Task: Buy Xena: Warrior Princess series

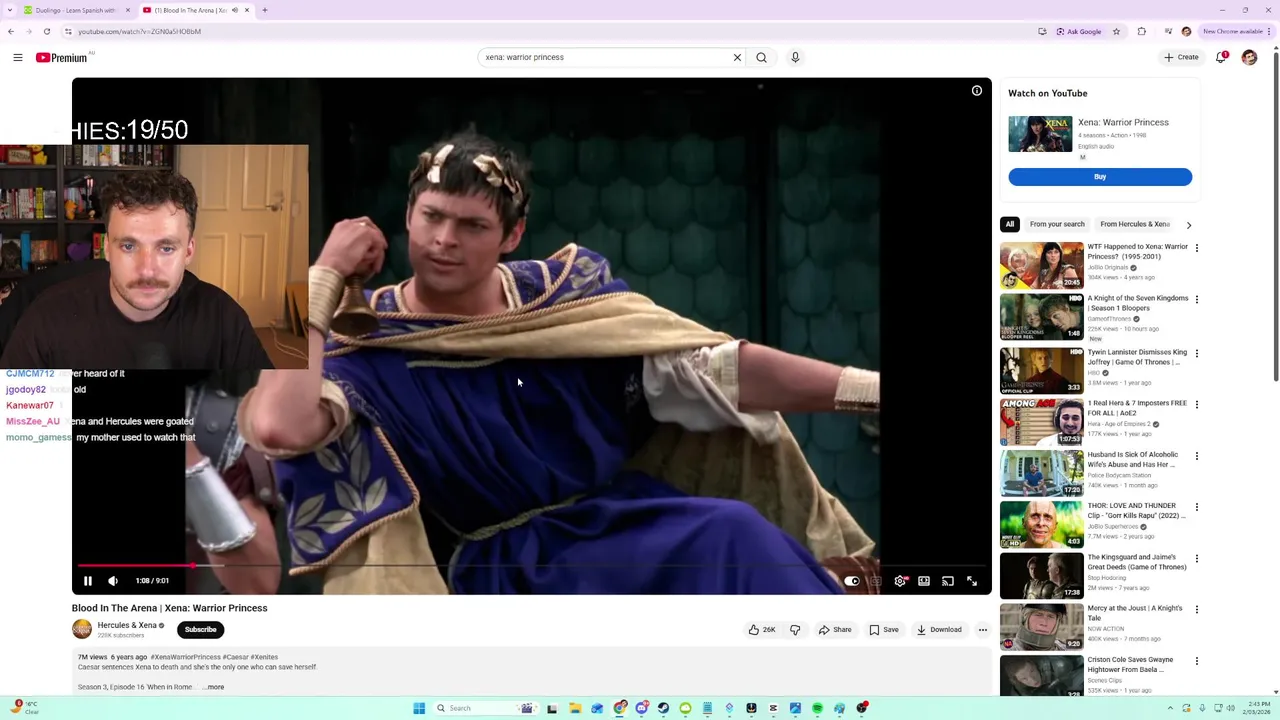Action: click(x=1100, y=177)
